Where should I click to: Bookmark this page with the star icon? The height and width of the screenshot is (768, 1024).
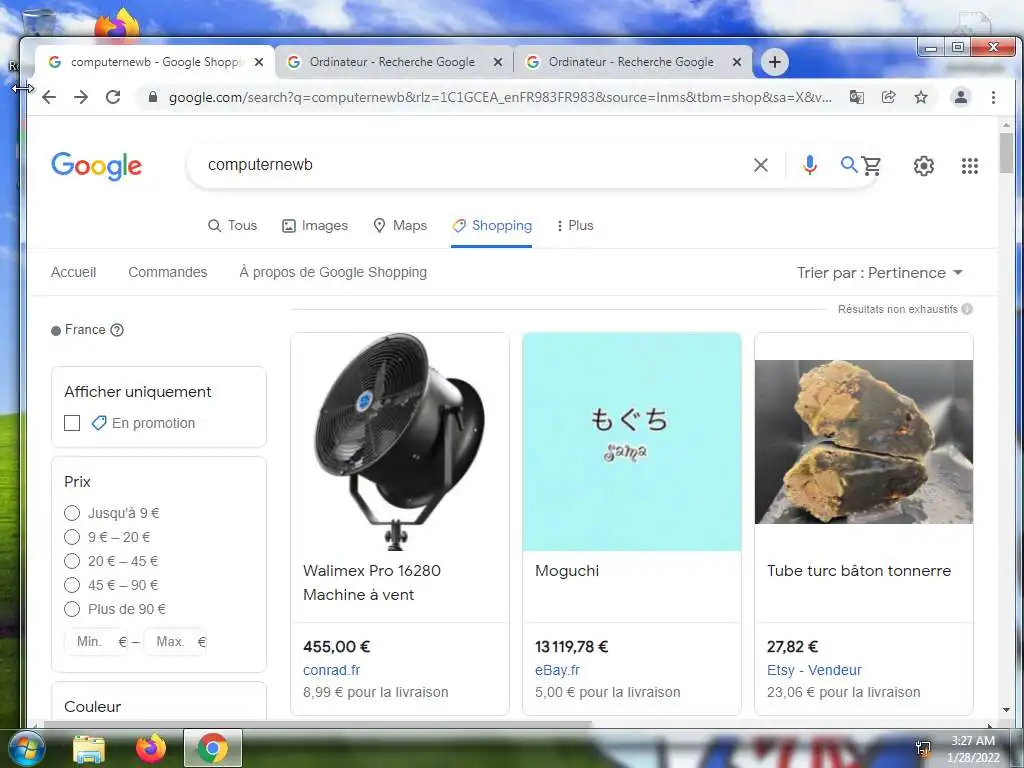(x=921, y=97)
